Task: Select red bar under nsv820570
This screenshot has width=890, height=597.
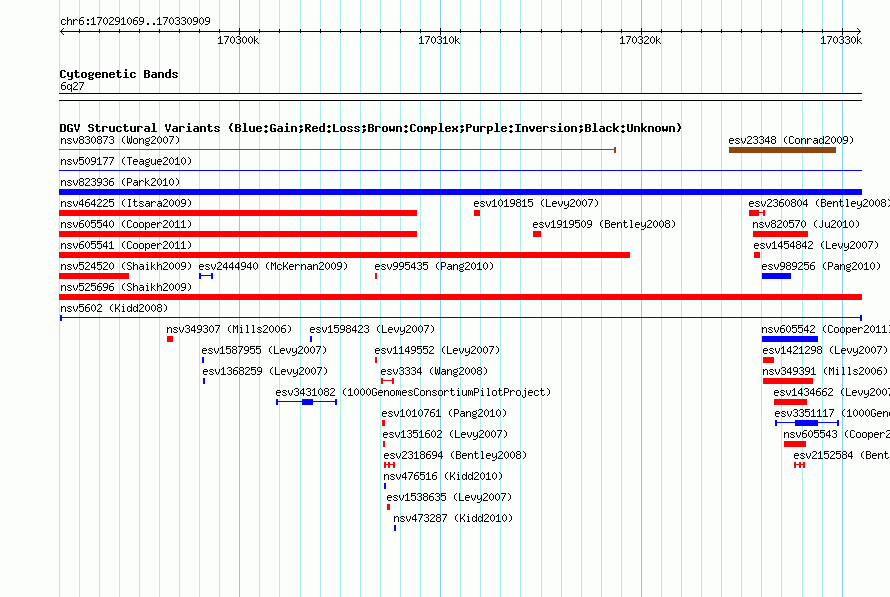Action: (780, 234)
